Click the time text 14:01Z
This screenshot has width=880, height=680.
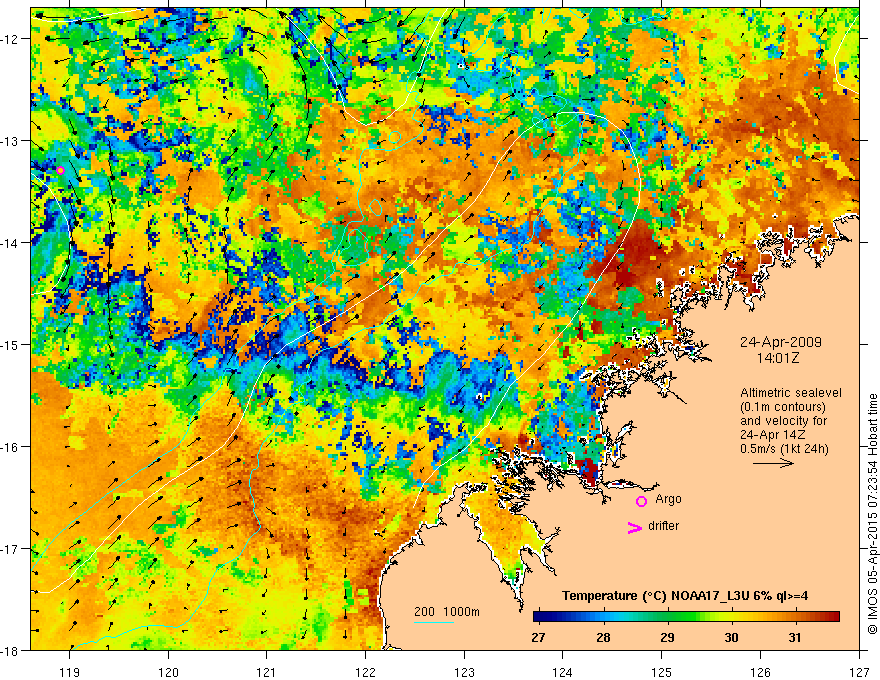click(777, 358)
